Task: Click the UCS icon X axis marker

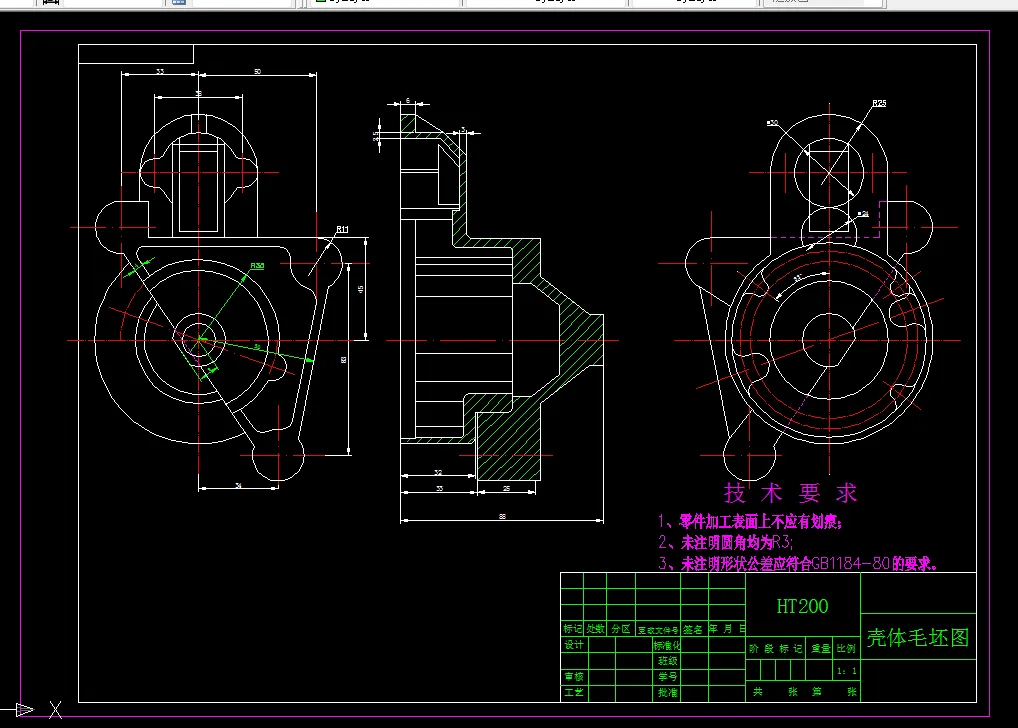Action: [x=56, y=710]
